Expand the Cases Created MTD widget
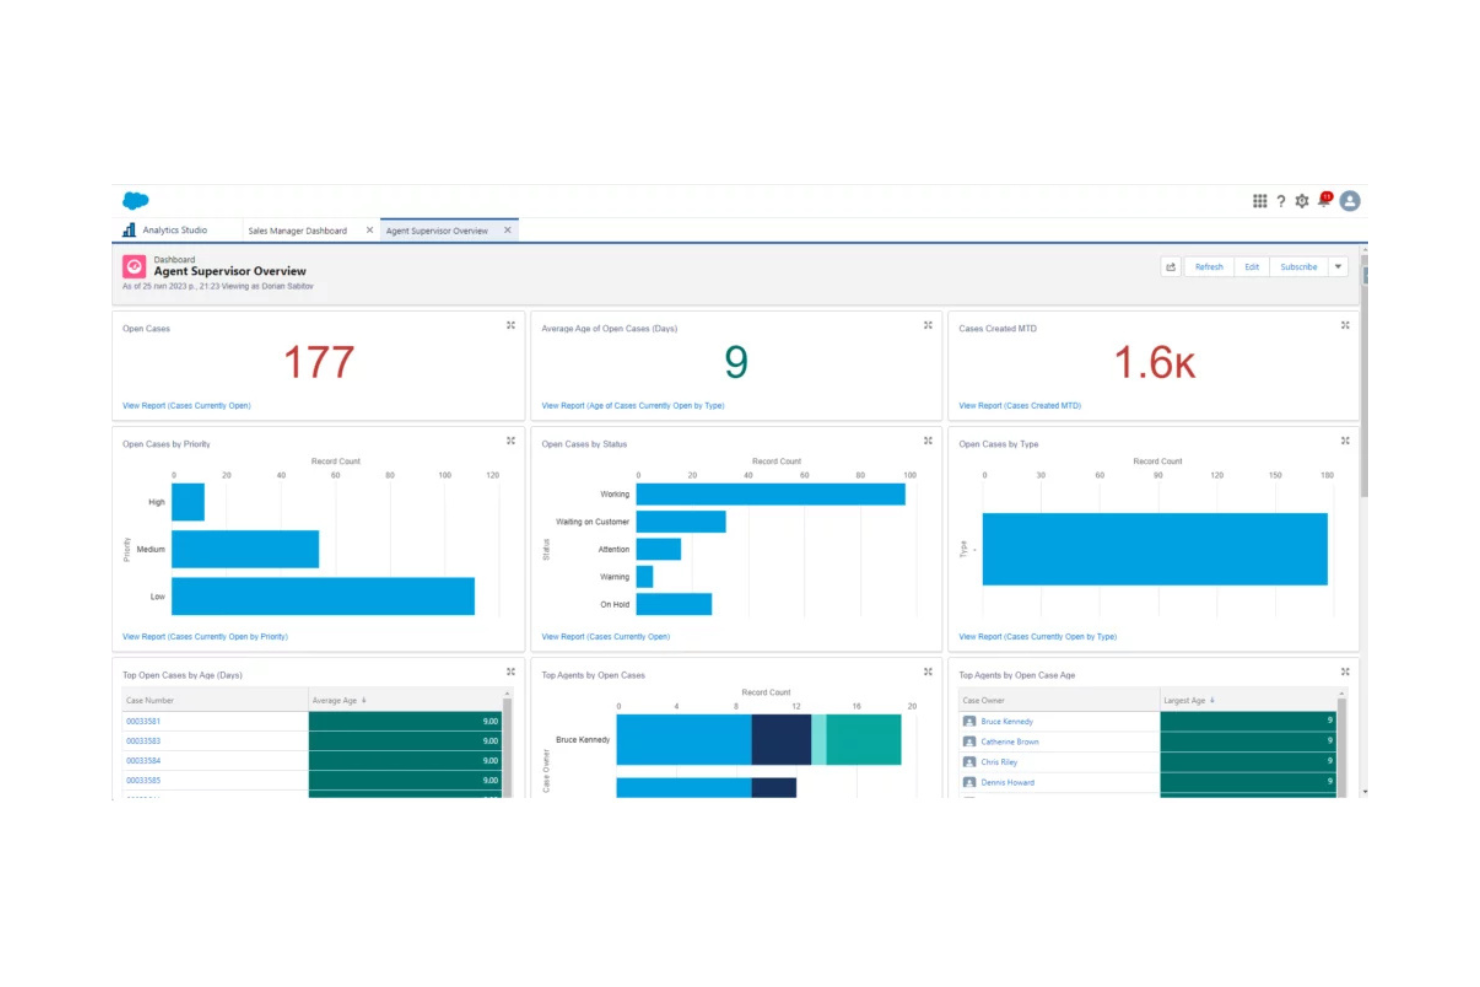 tap(1345, 324)
